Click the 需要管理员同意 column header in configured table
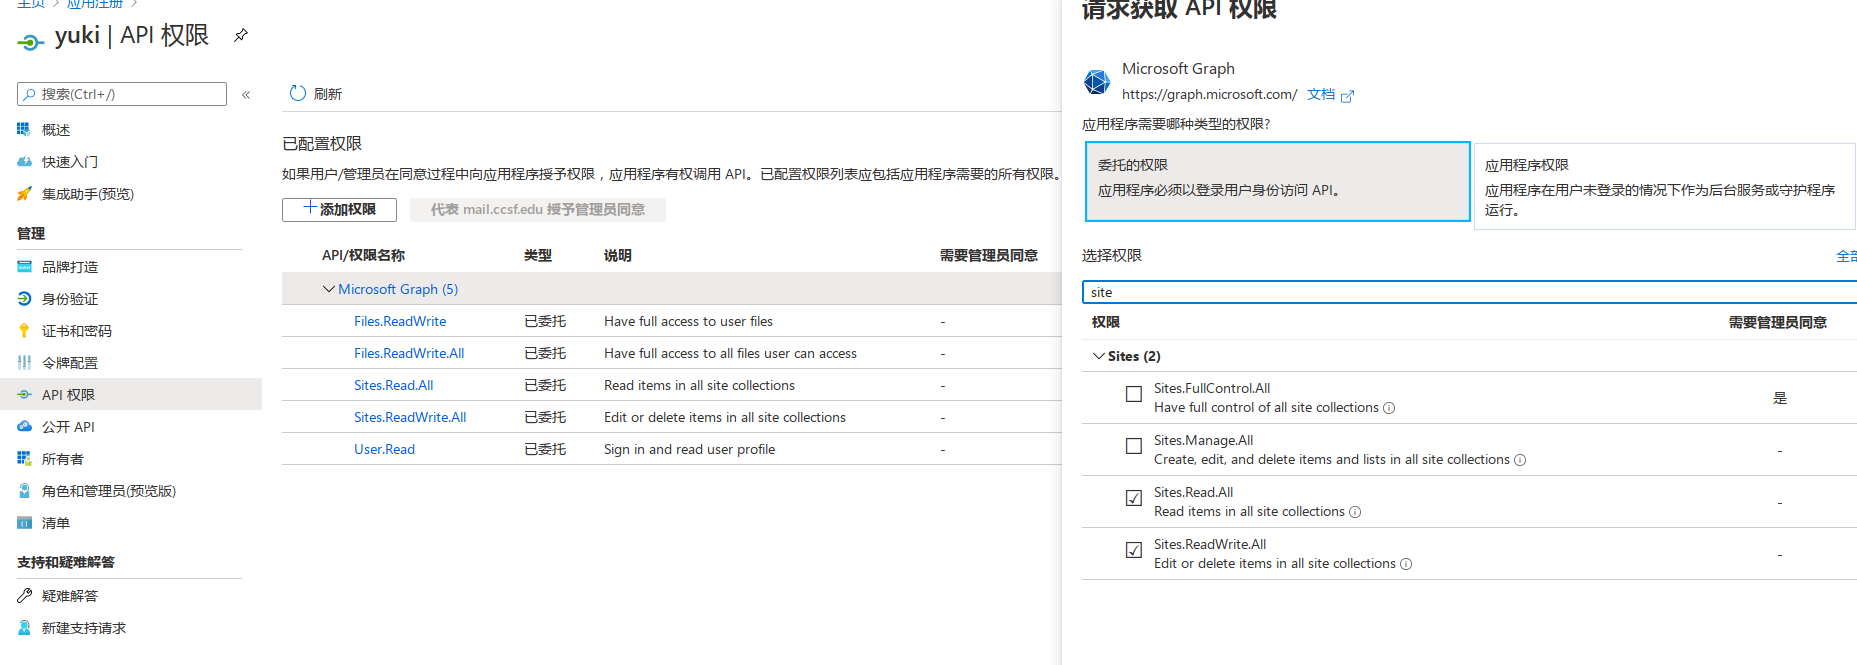Screen dimensions: 1857x665 click(x=989, y=255)
